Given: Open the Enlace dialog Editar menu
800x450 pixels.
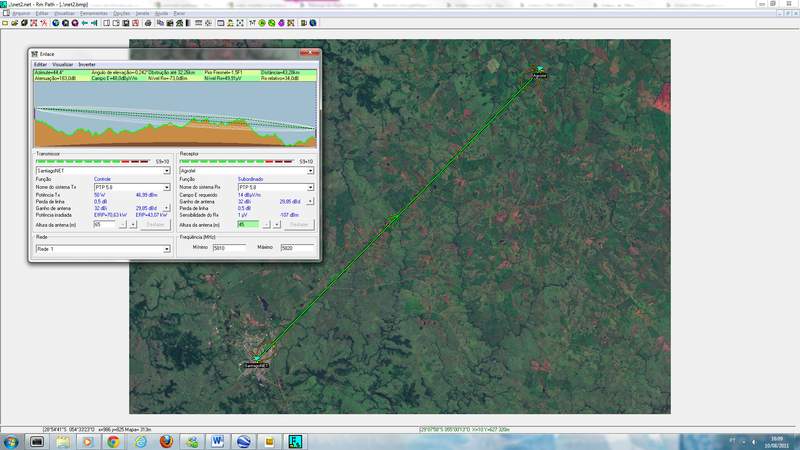Looking at the screenshot, I should pos(40,65).
